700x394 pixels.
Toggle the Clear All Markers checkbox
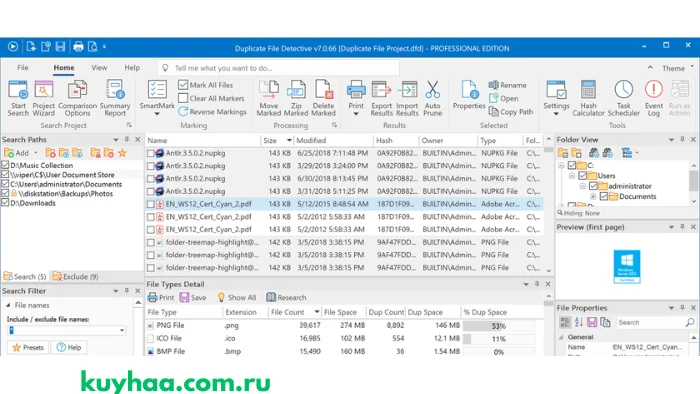[183, 98]
